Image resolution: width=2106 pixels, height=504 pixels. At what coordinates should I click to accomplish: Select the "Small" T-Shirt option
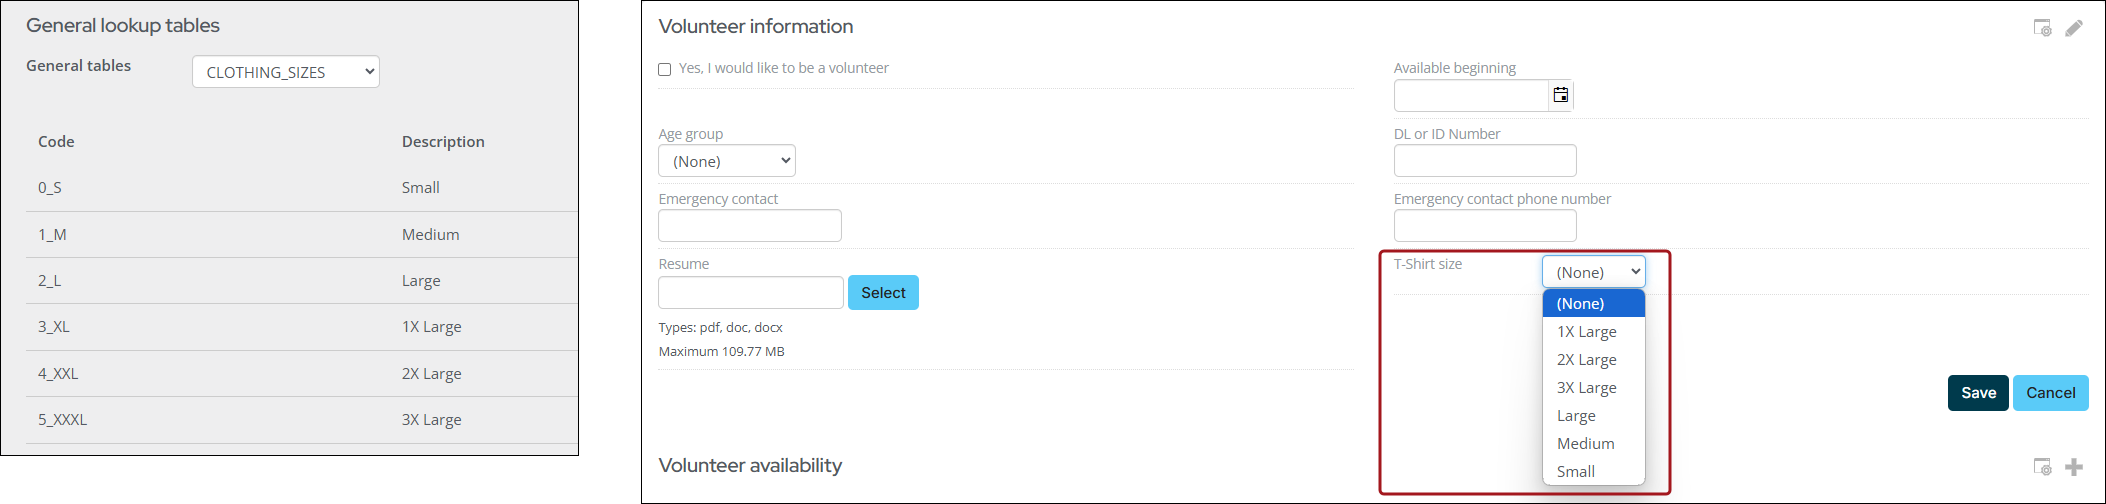[x=1576, y=472]
